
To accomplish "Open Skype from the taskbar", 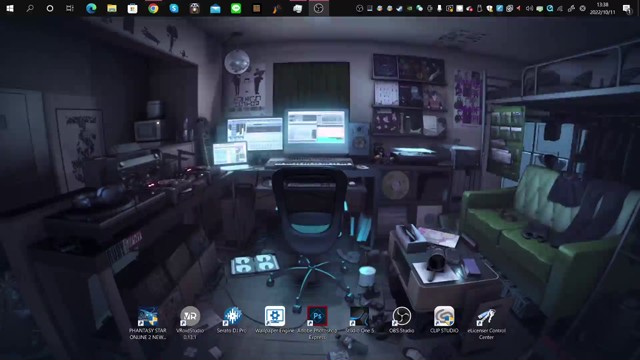I will [174, 8].
